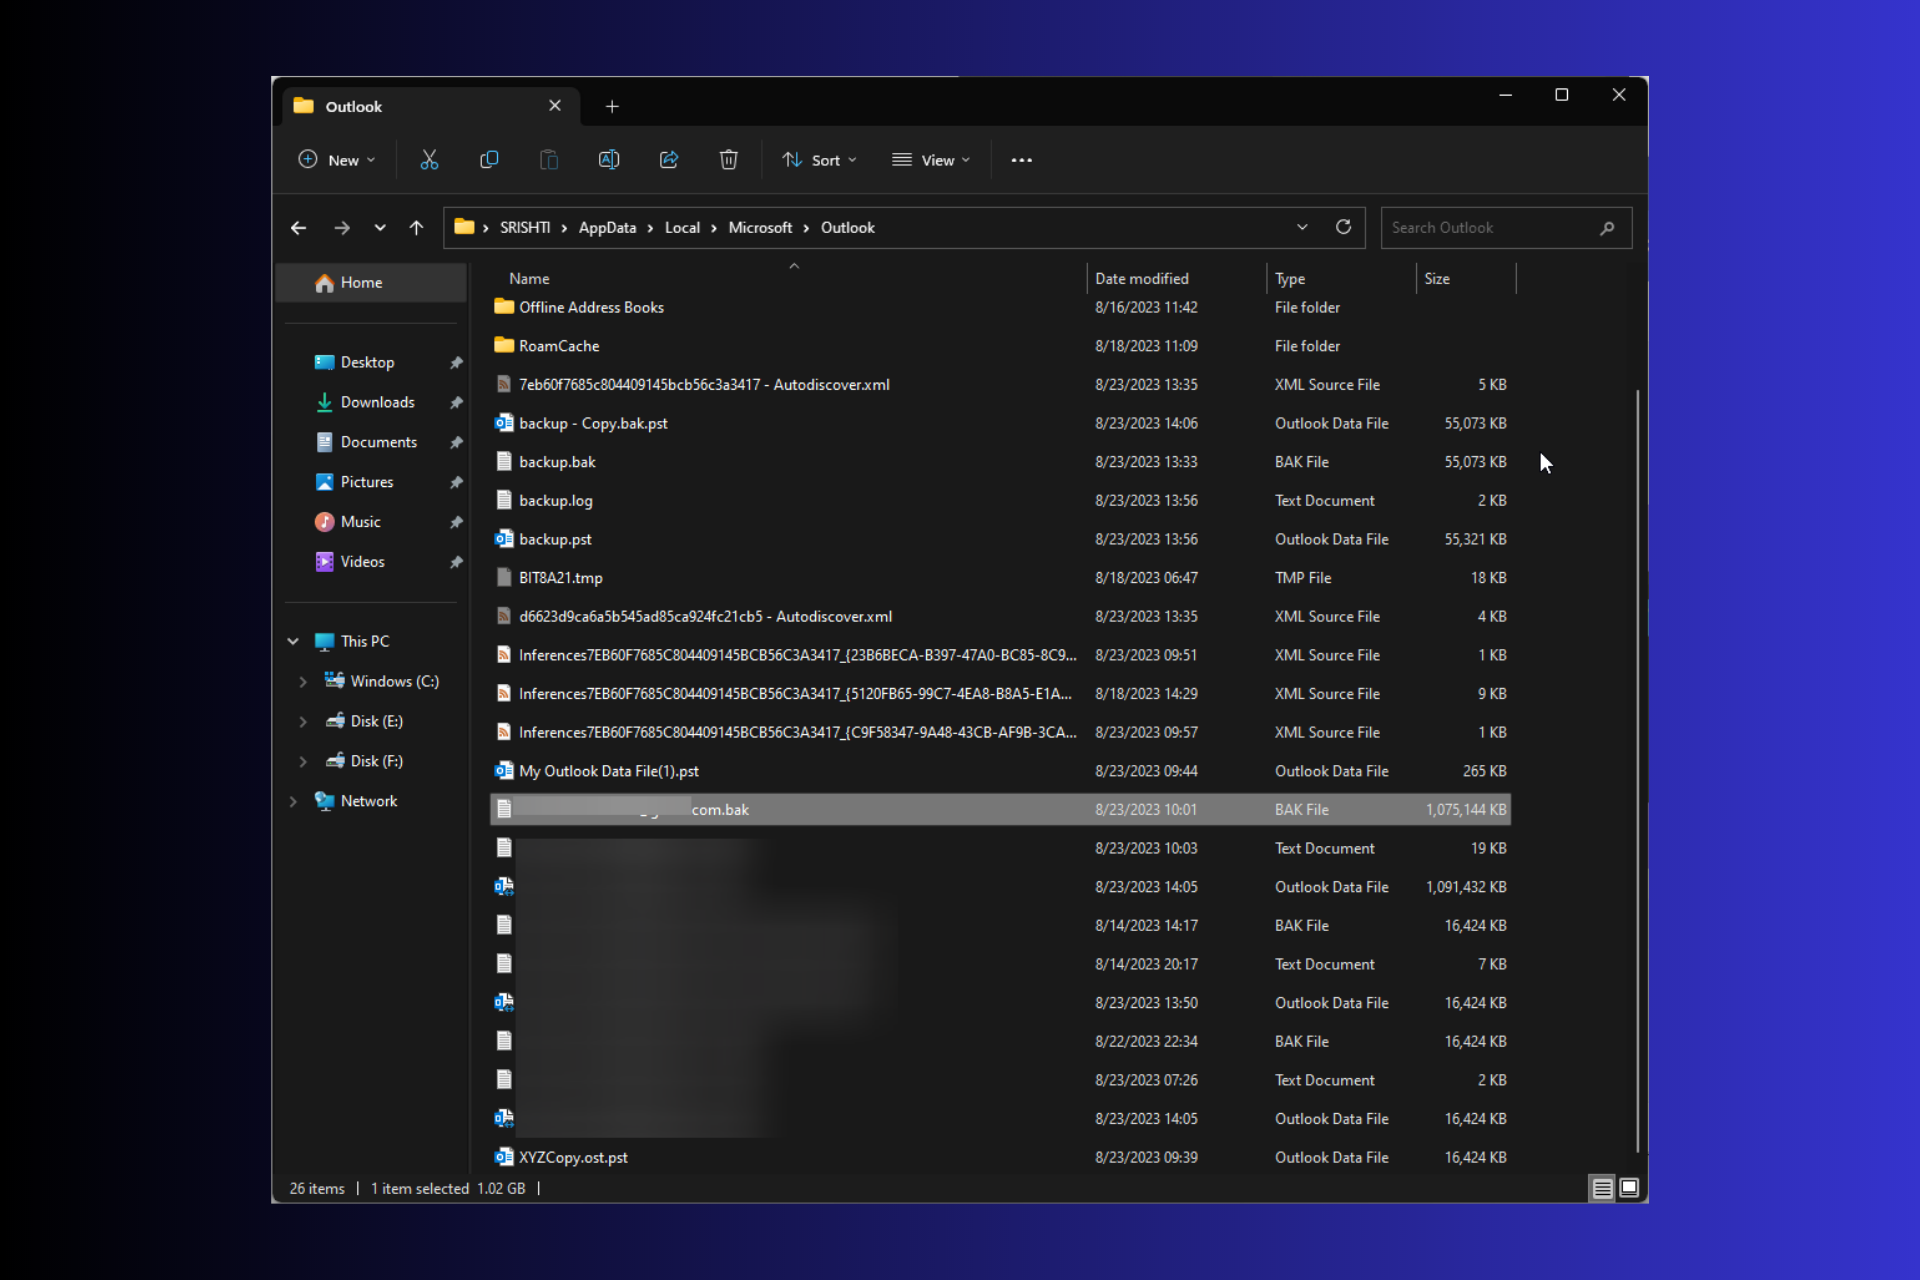Toggle the address bar path dropdown

pyautogui.click(x=1301, y=227)
